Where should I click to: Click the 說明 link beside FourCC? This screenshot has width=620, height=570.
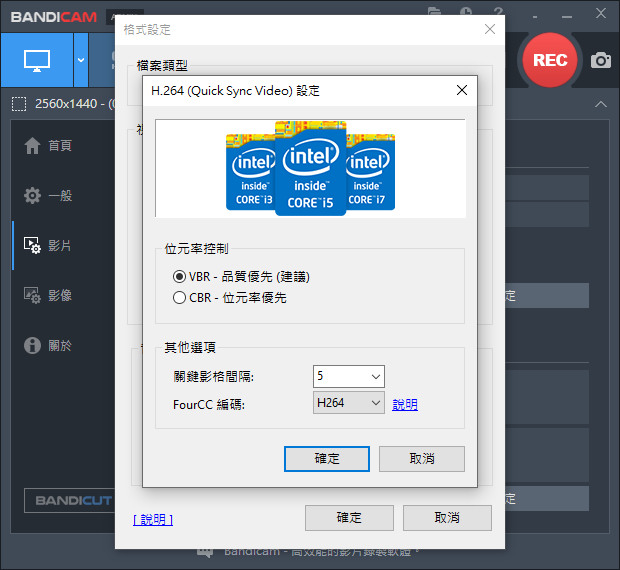tap(405, 404)
